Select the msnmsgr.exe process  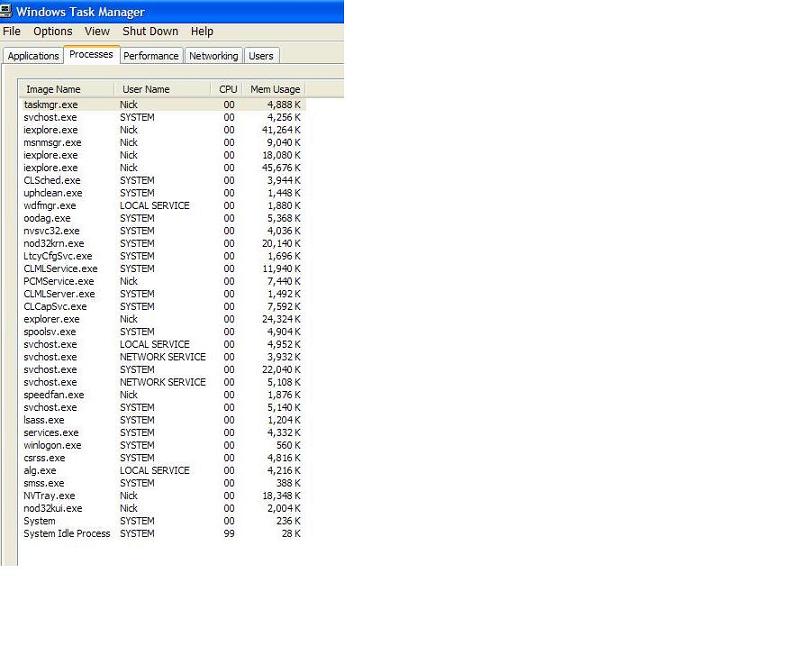point(163,143)
